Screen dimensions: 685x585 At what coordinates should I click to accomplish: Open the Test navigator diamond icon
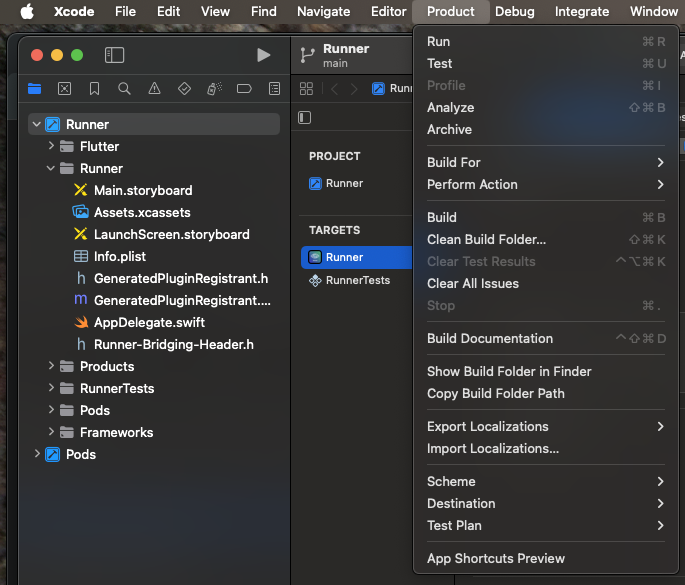click(x=184, y=89)
